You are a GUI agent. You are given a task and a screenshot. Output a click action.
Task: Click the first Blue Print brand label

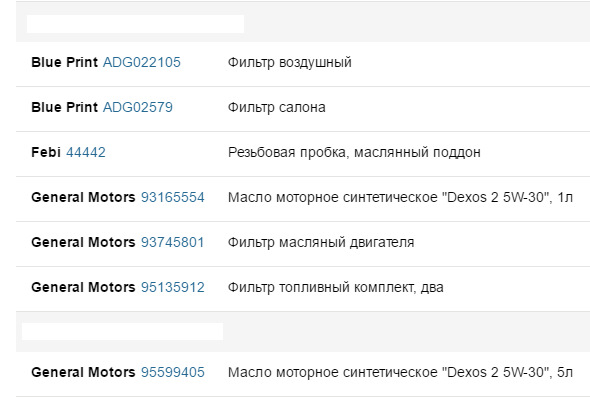[x=64, y=62]
